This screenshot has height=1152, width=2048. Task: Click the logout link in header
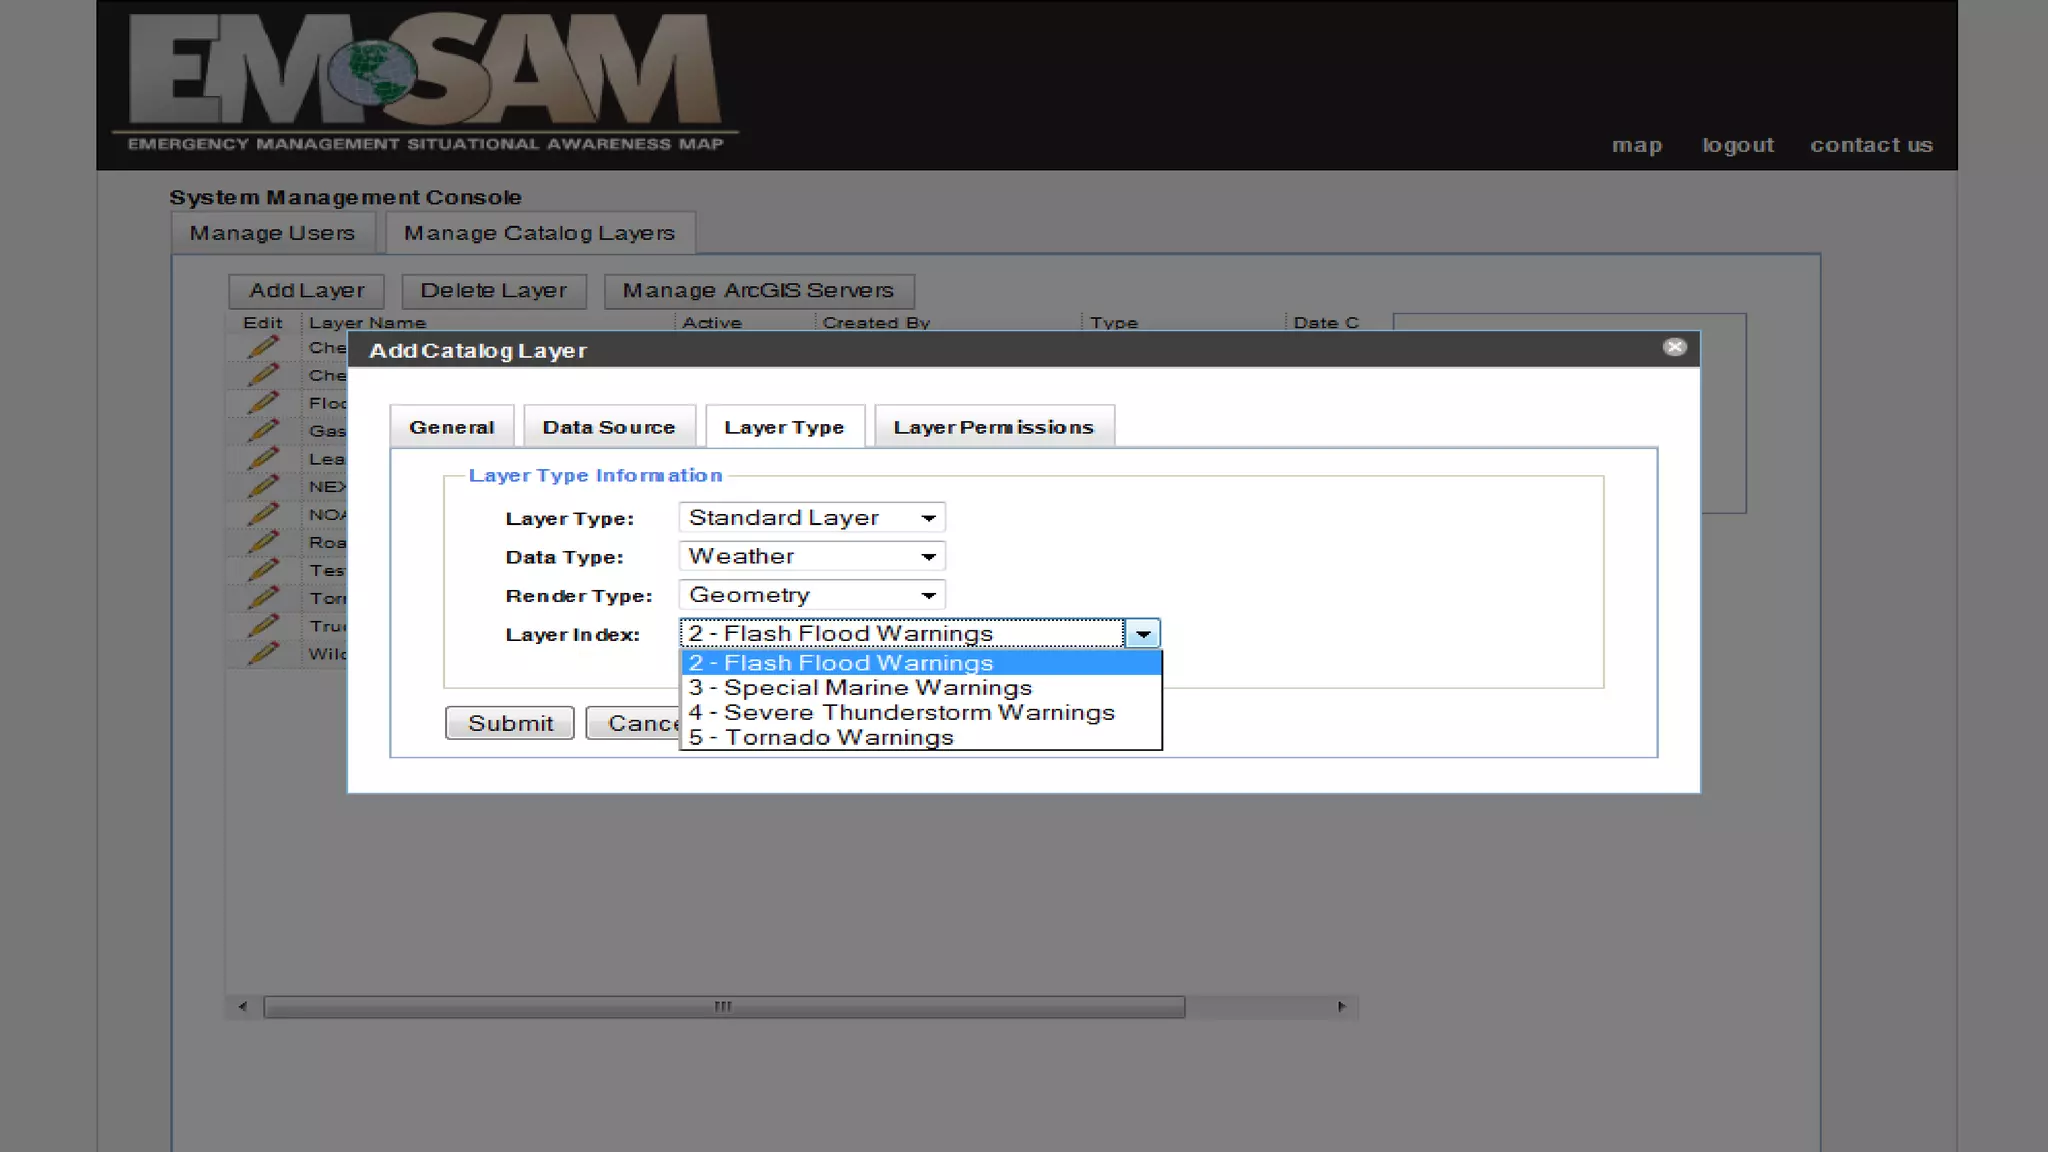(x=1737, y=145)
